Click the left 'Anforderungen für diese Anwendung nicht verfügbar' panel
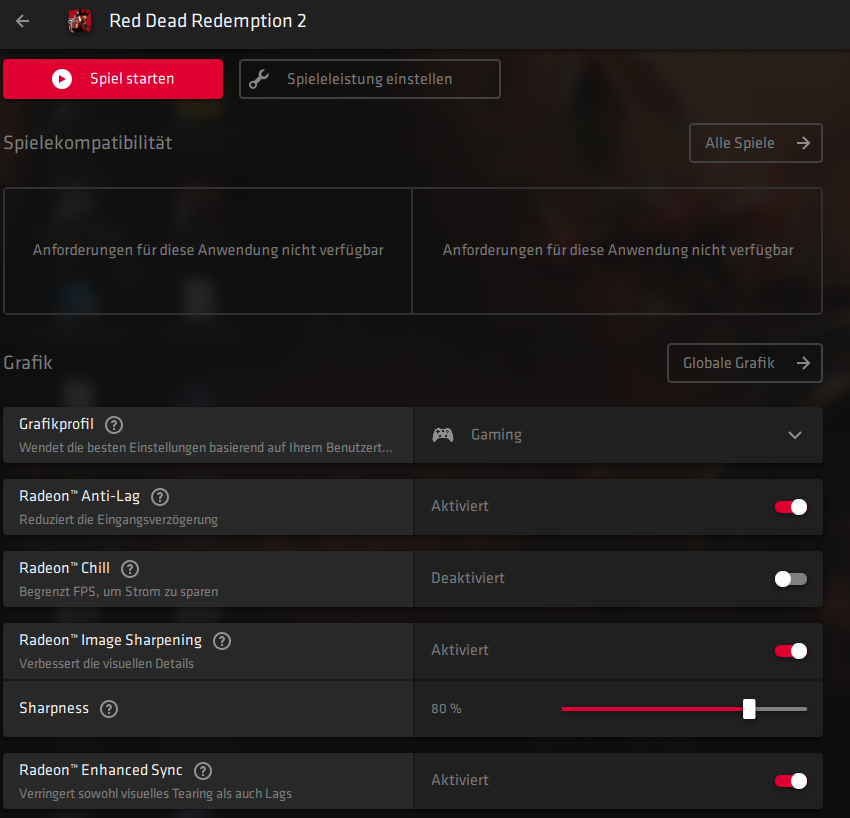 tap(208, 250)
